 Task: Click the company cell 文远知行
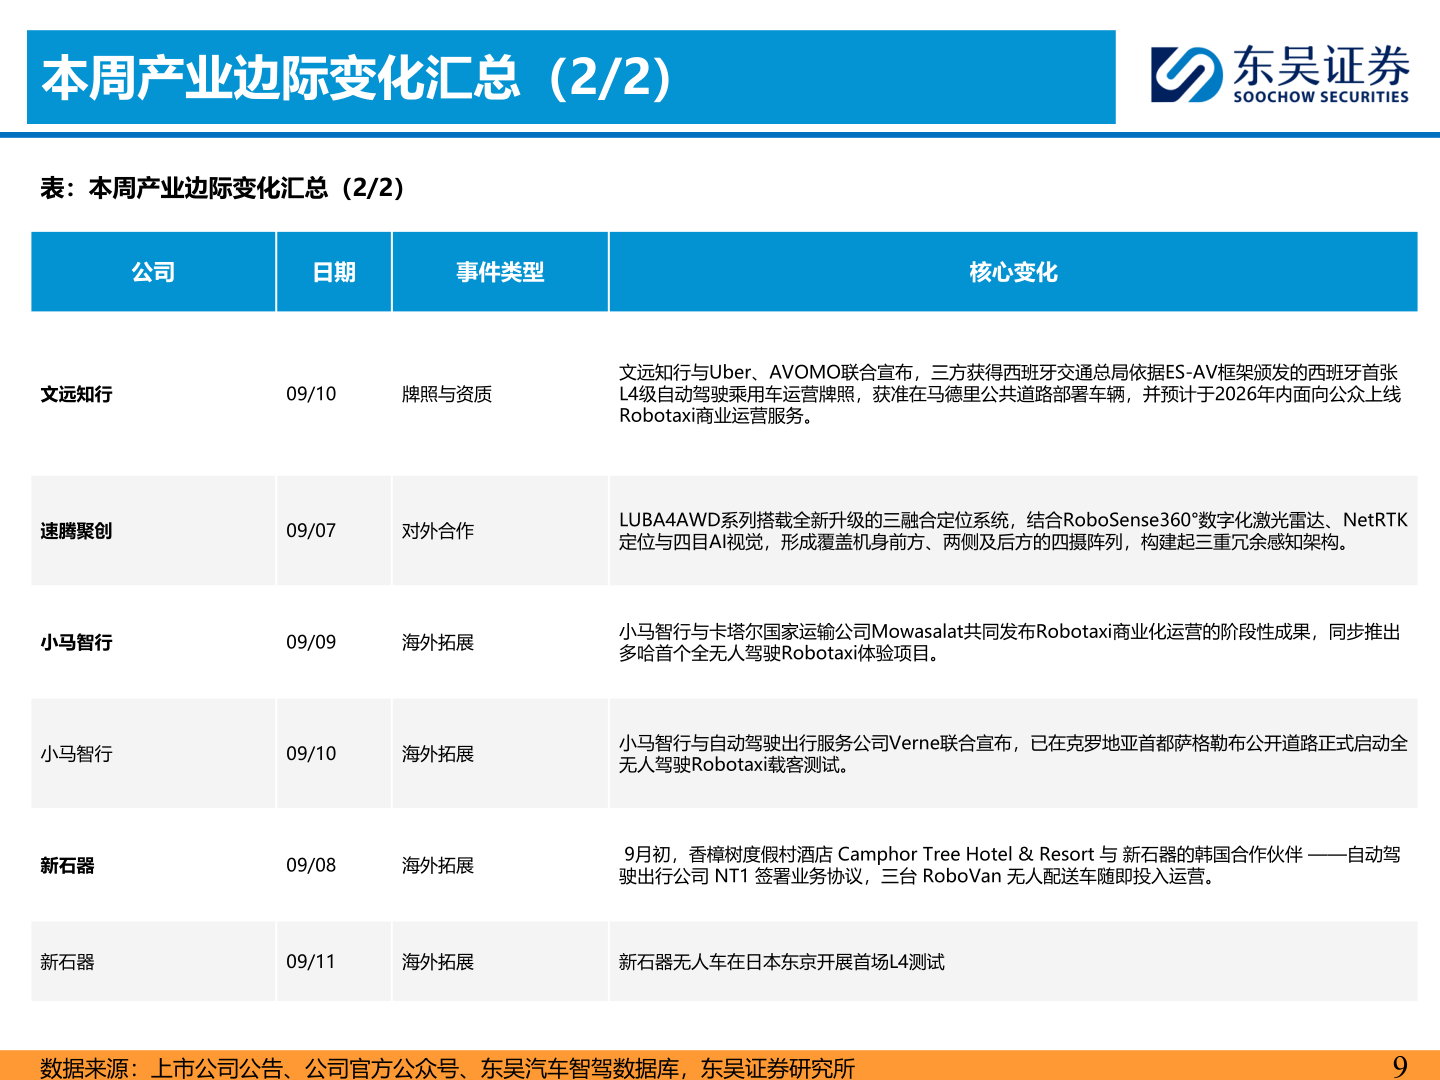coord(76,394)
